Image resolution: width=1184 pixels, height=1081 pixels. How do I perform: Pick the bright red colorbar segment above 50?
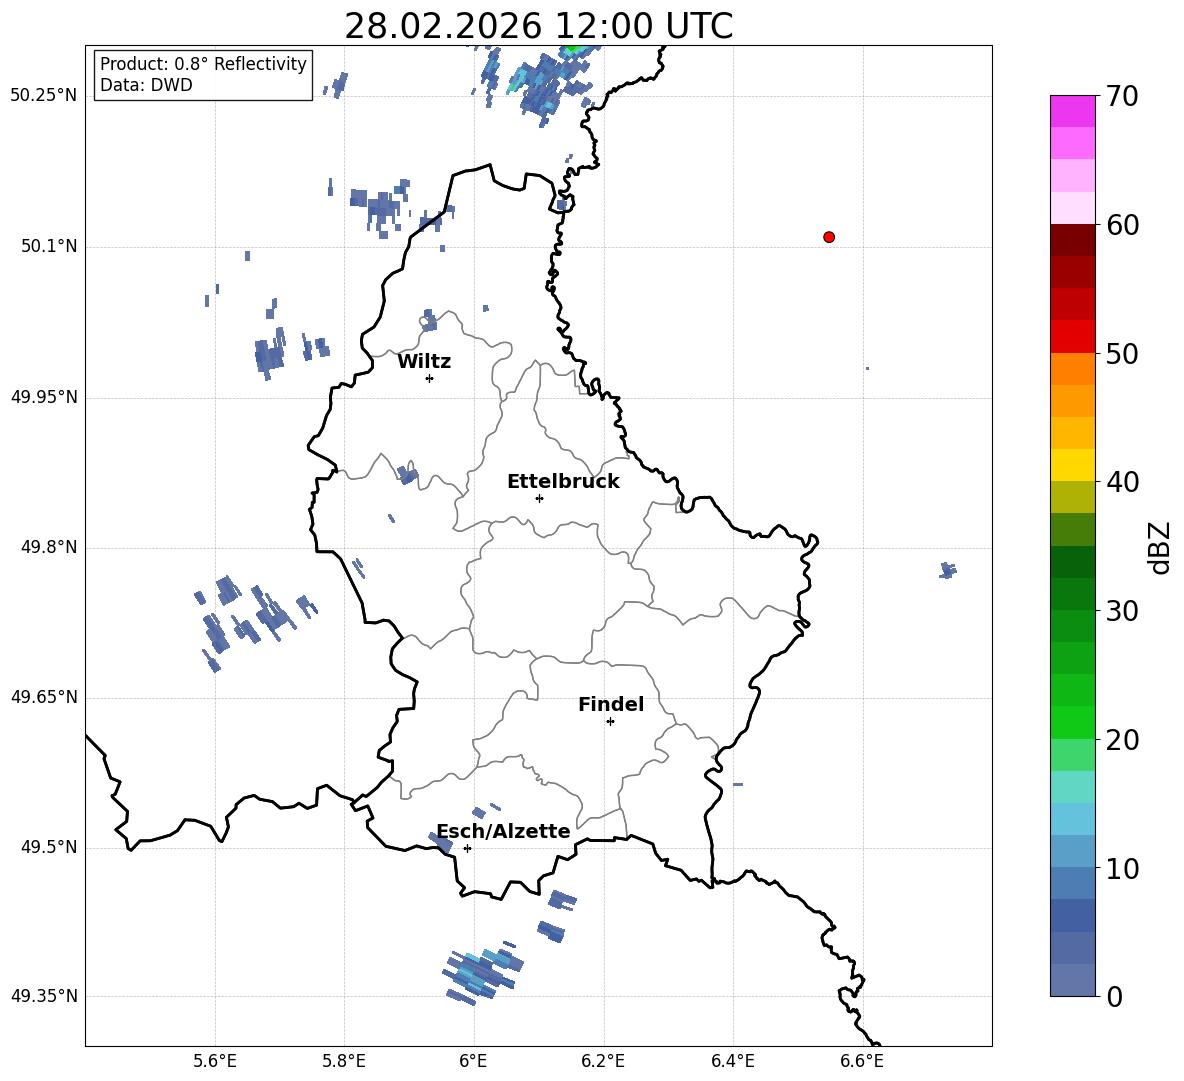[1073, 337]
